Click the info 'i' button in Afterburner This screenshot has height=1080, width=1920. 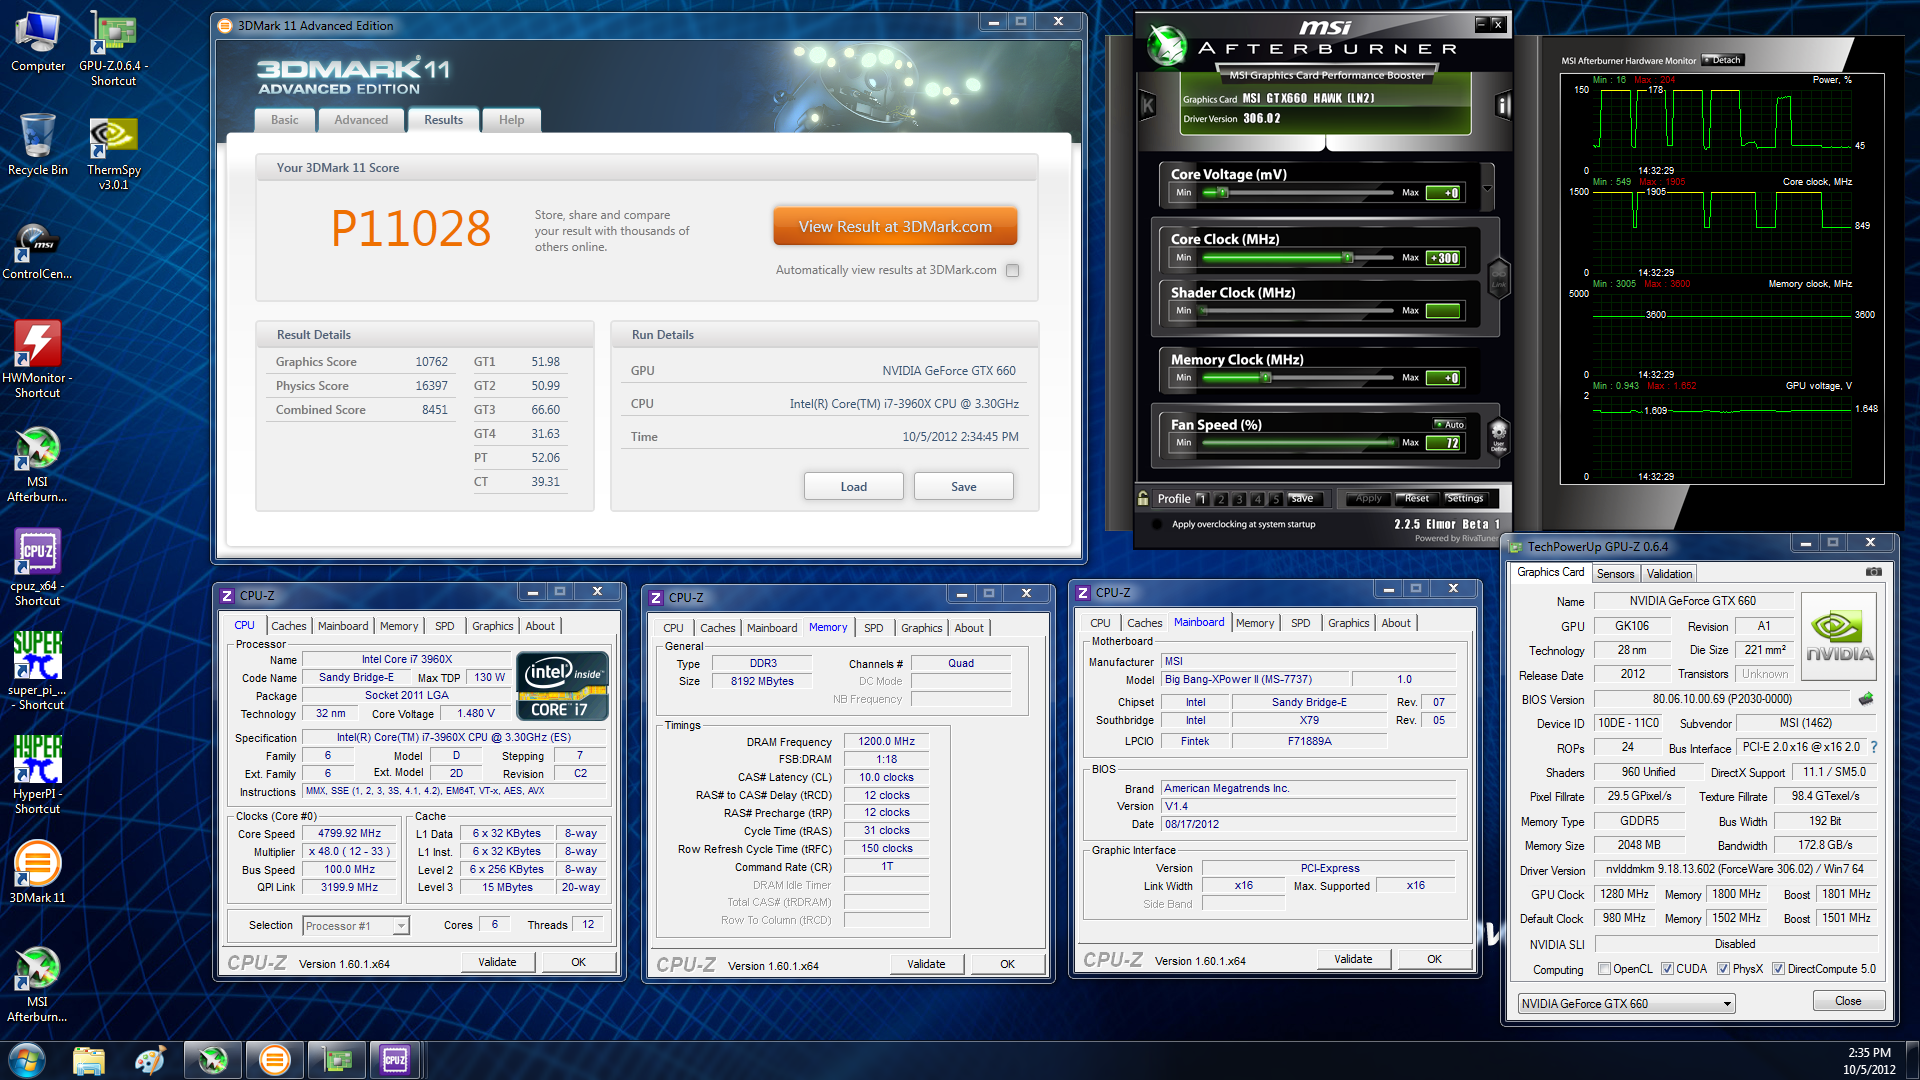(1502, 105)
